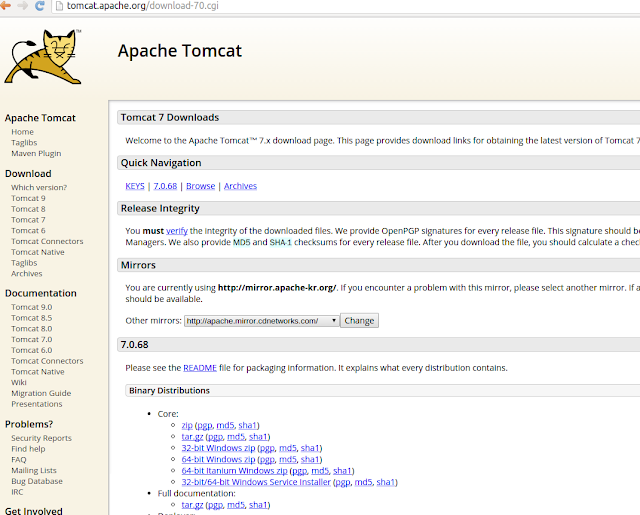Open Tomcat 9 in the Download sidebar
This screenshot has height=515, width=640.
point(28,198)
